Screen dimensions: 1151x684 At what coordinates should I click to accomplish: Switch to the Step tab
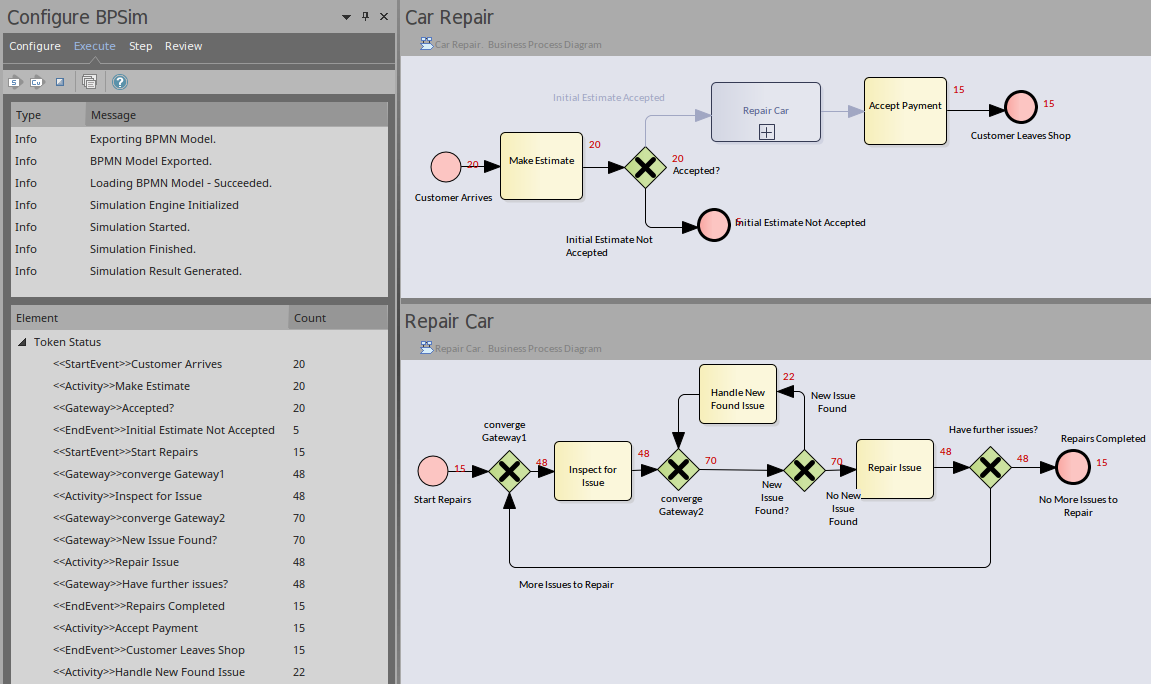(141, 46)
